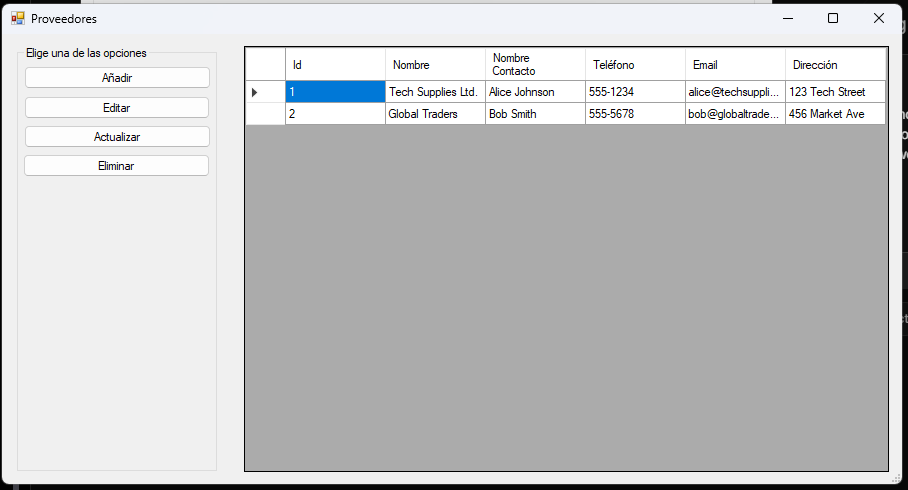
Task: Select the Tech Supplies Ltd. cell
Action: pyautogui.click(x=435, y=92)
